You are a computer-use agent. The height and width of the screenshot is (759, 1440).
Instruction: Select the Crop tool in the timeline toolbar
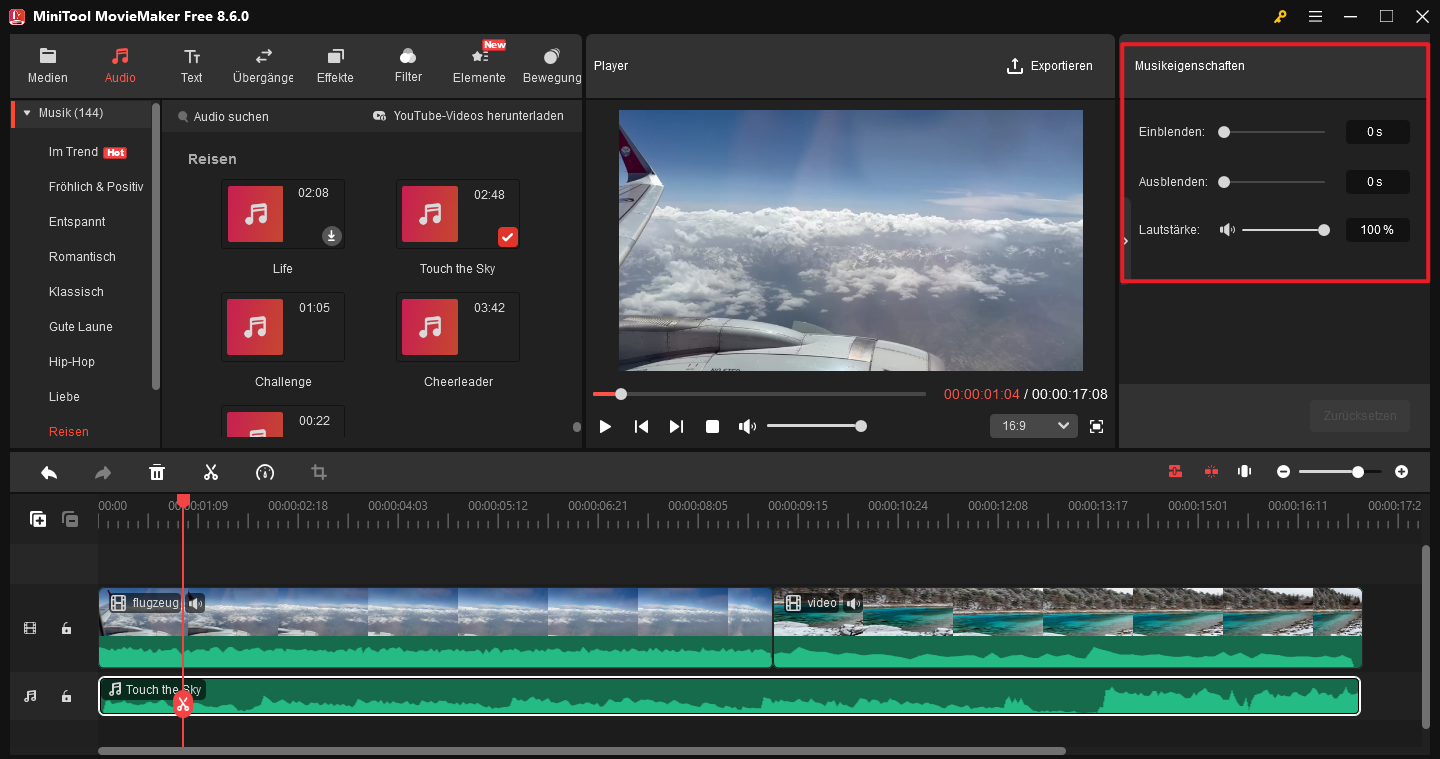[x=318, y=471]
